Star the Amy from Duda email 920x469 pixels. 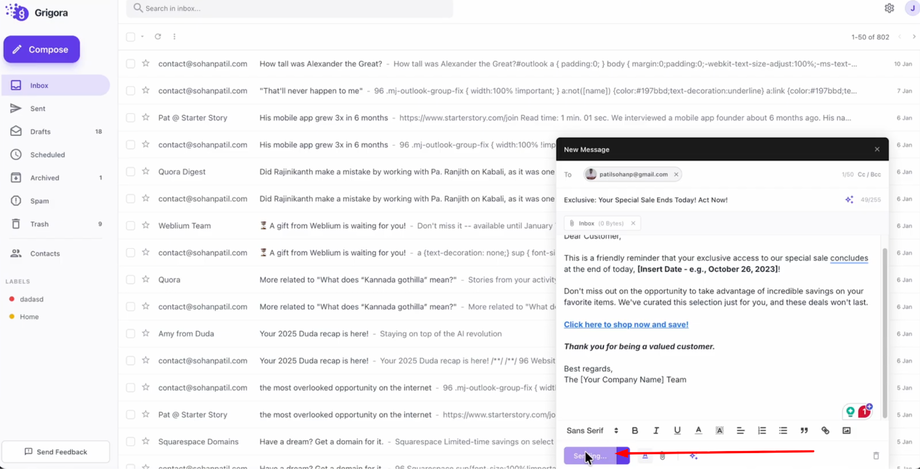[146, 333]
